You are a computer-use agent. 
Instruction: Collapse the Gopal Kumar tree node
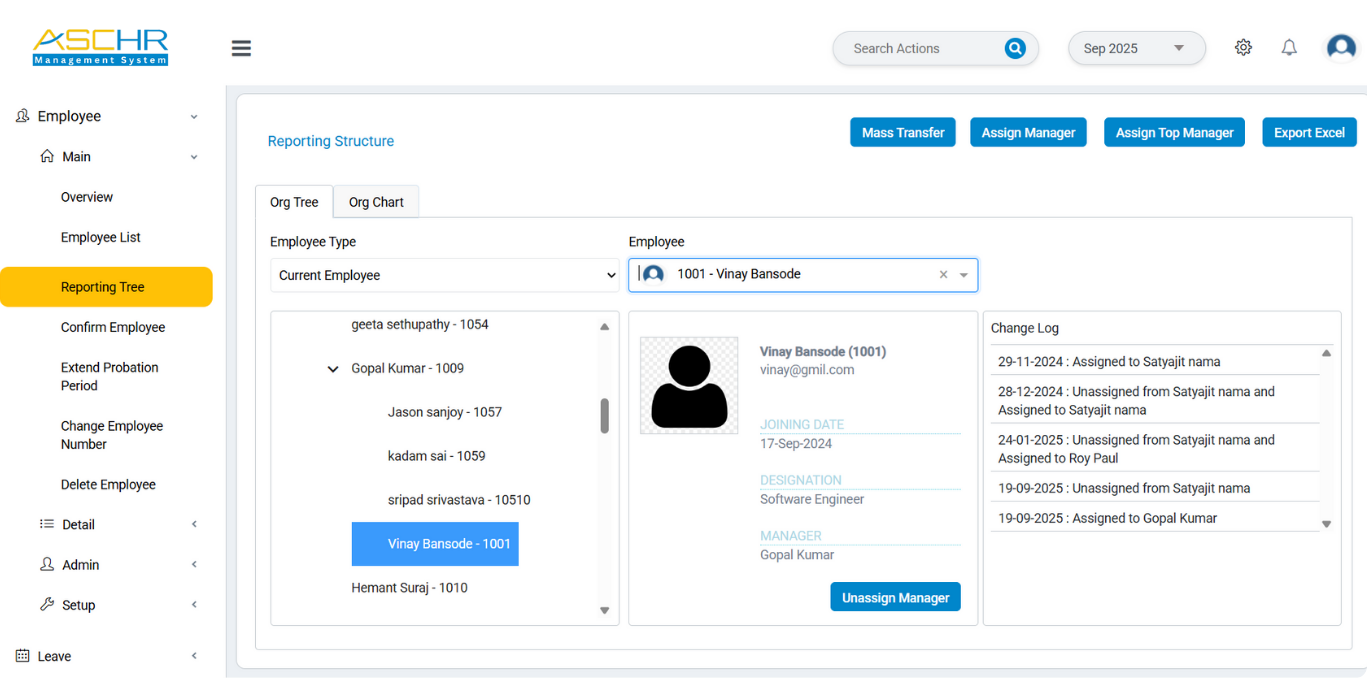point(333,368)
